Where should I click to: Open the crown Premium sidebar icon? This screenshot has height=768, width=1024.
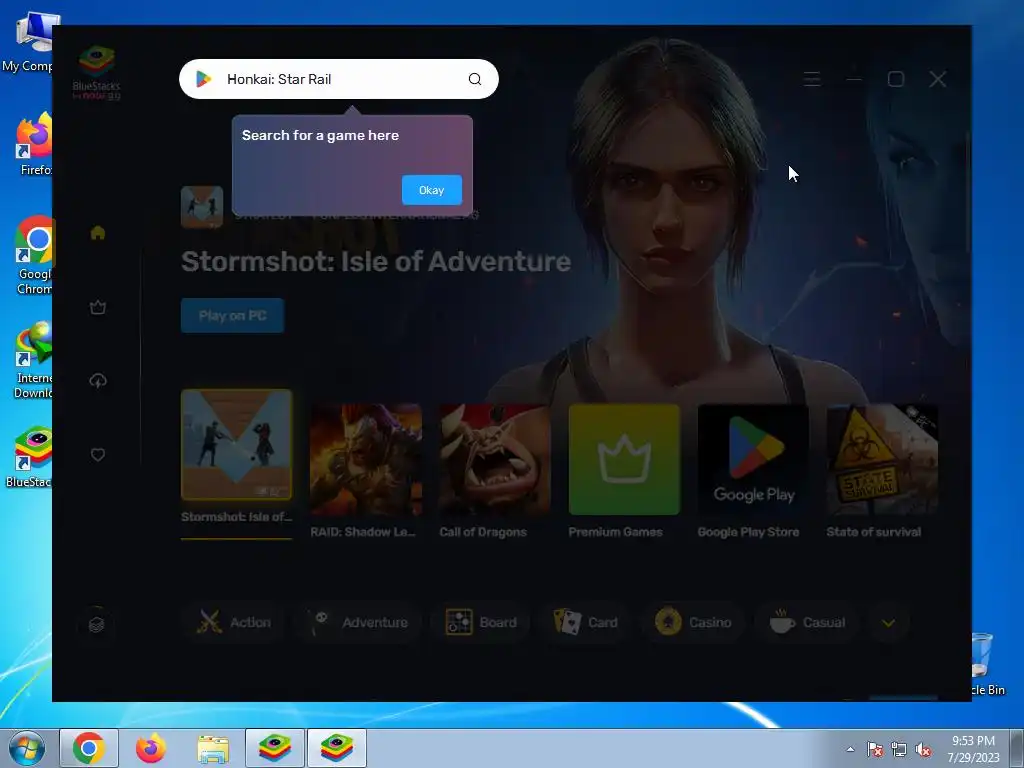point(98,307)
